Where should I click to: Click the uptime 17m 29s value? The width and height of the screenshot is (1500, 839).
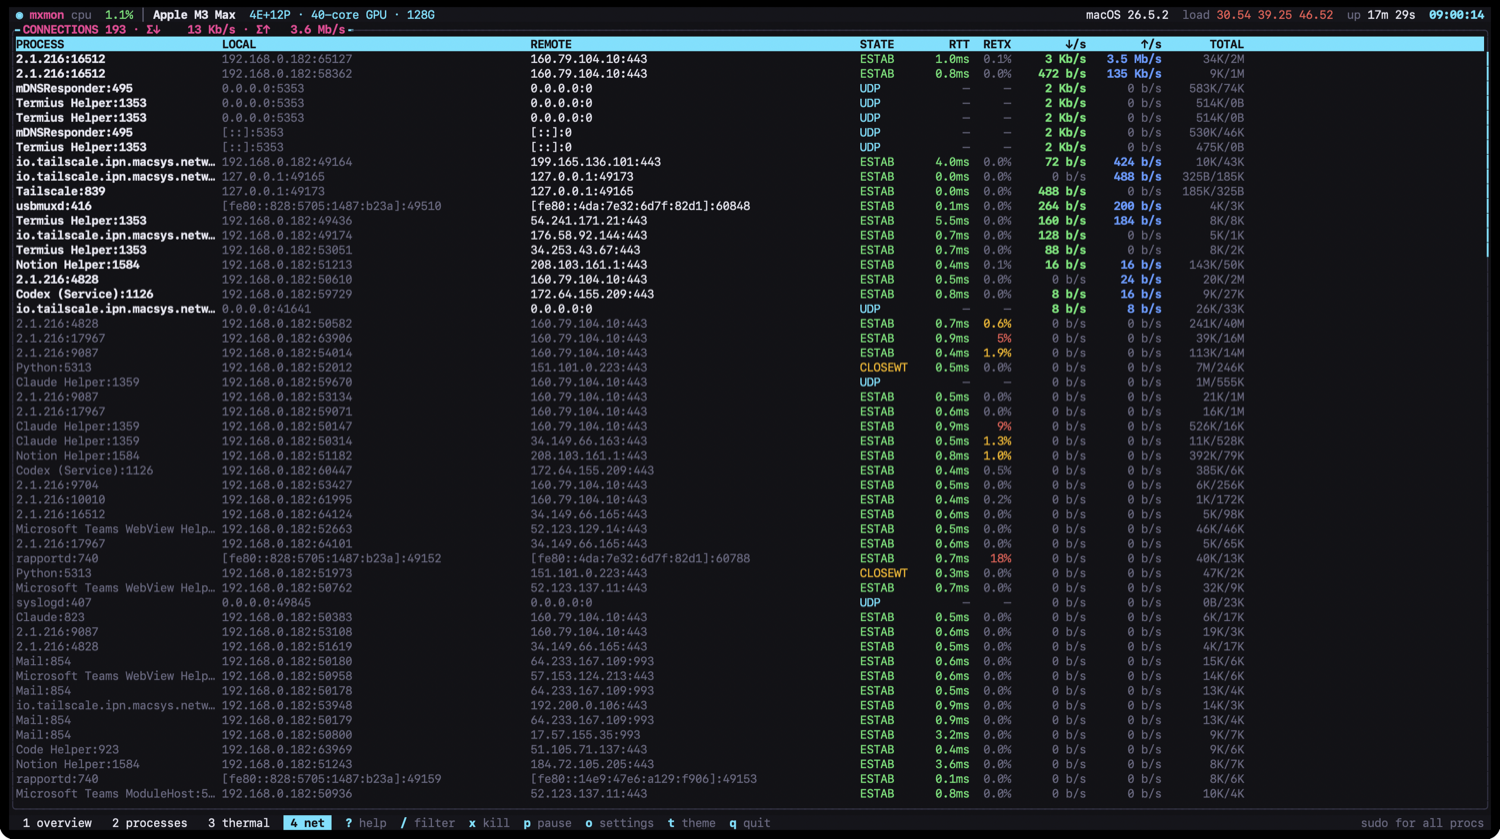[x=1390, y=15]
